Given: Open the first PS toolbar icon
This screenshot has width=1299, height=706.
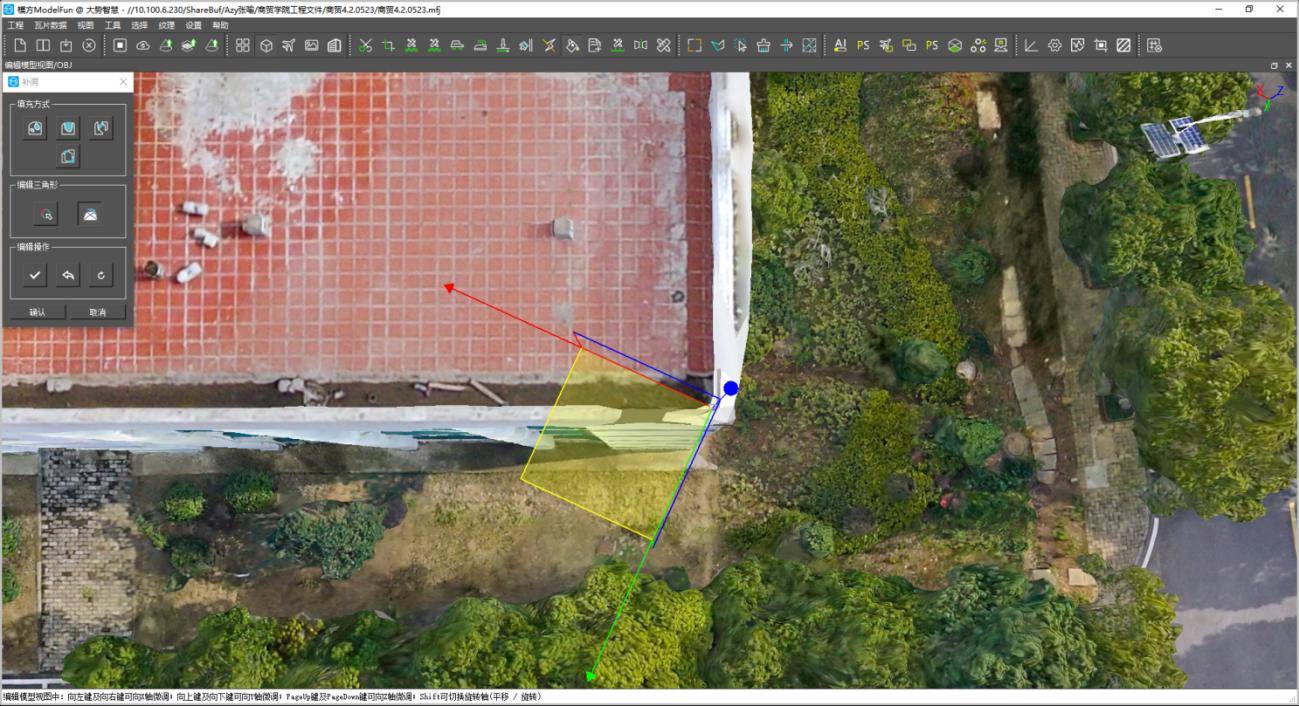Looking at the screenshot, I should tap(862, 45).
